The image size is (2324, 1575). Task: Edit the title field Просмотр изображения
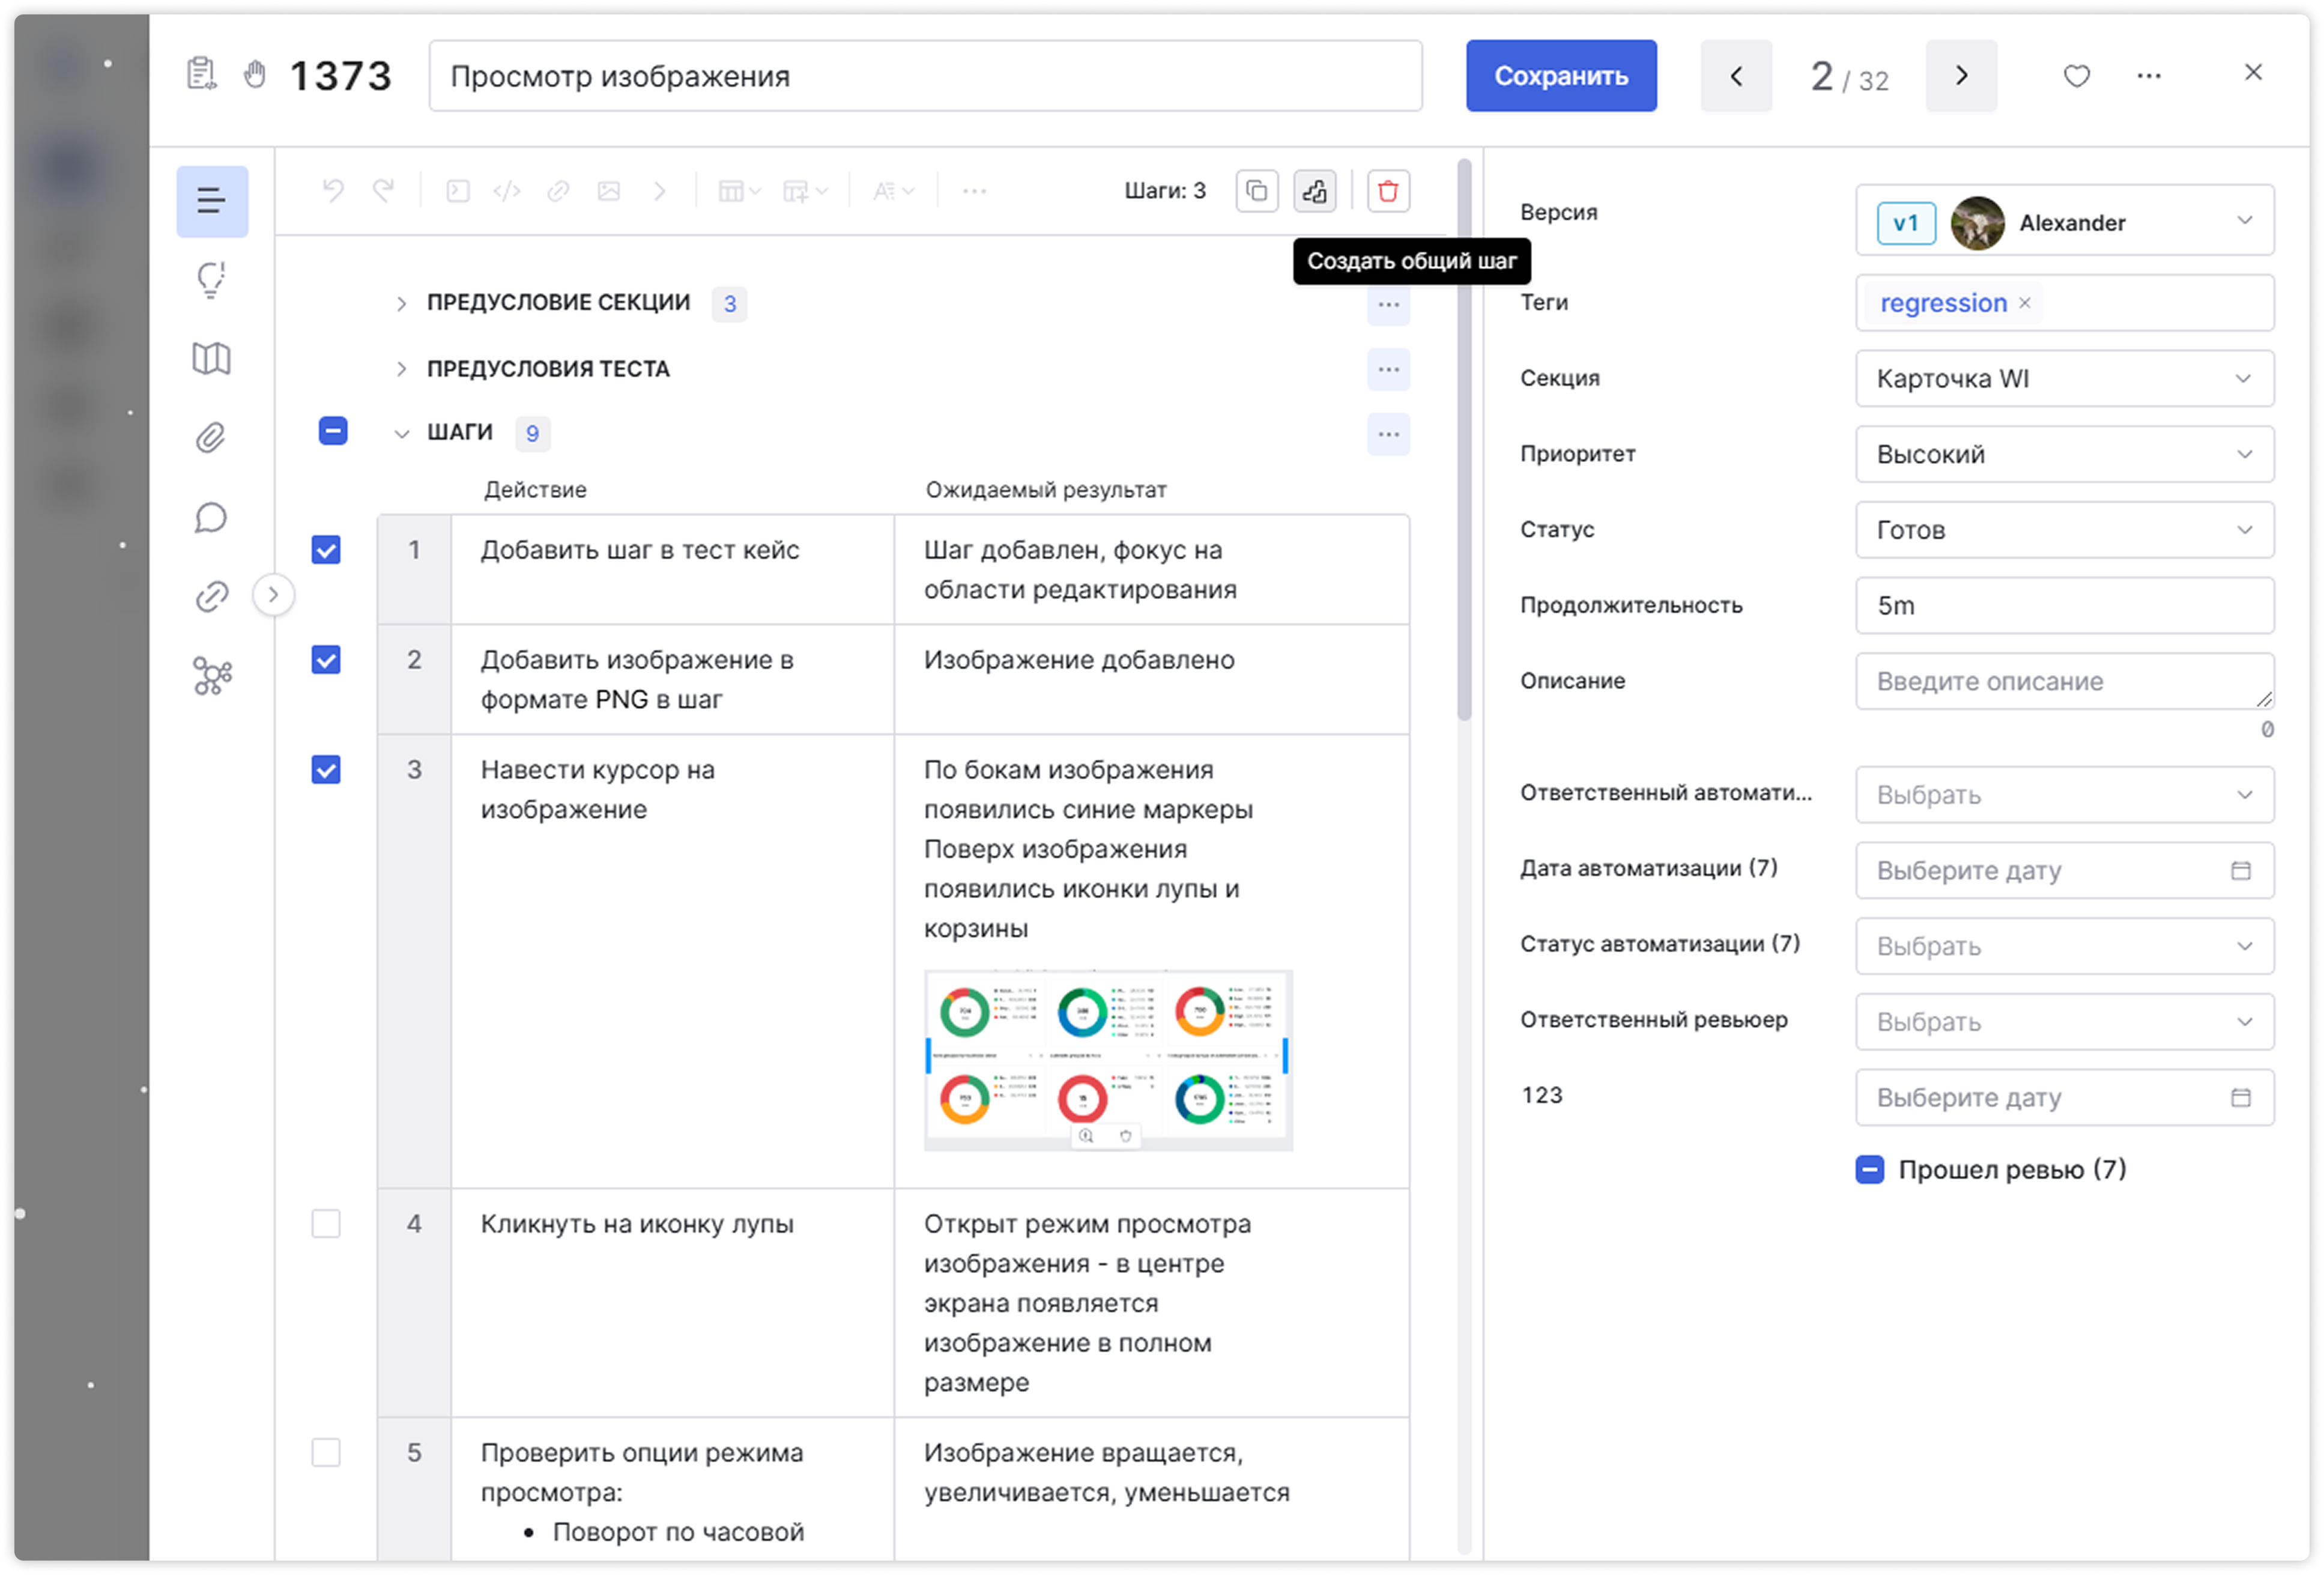click(925, 75)
